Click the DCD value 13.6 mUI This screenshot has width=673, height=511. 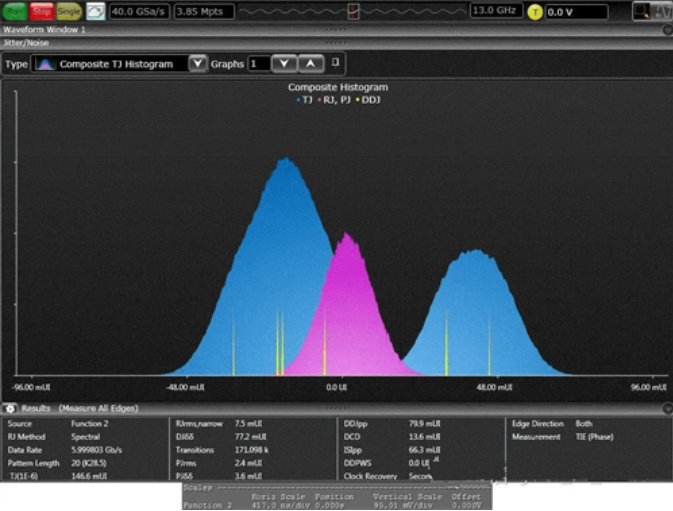pos(424,437)
